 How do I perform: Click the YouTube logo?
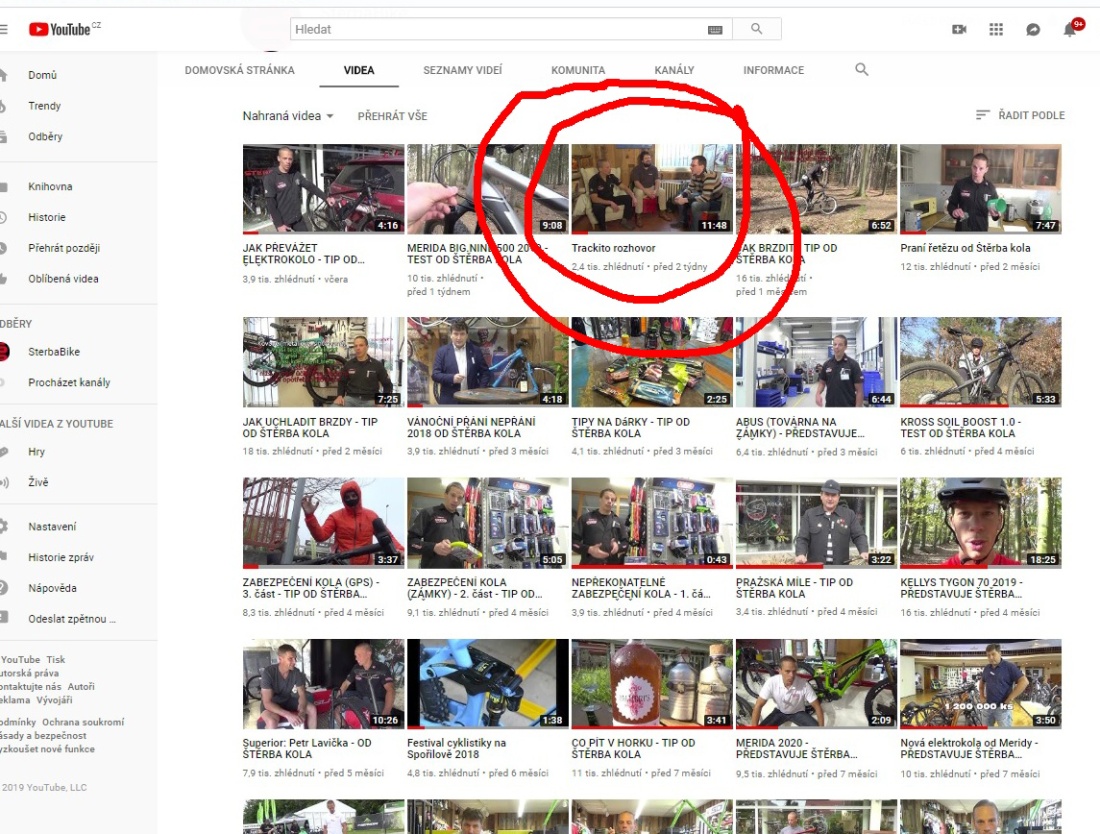click(x=64, y=29)
